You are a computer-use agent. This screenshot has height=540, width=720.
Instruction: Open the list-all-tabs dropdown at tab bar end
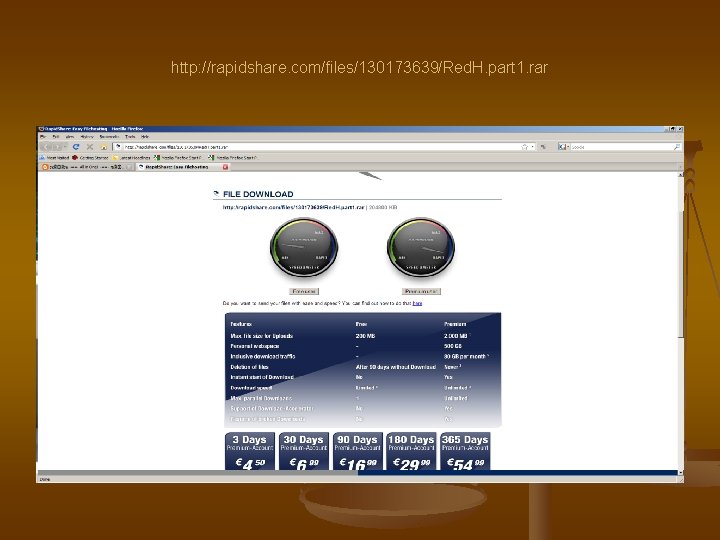point(681,167)
